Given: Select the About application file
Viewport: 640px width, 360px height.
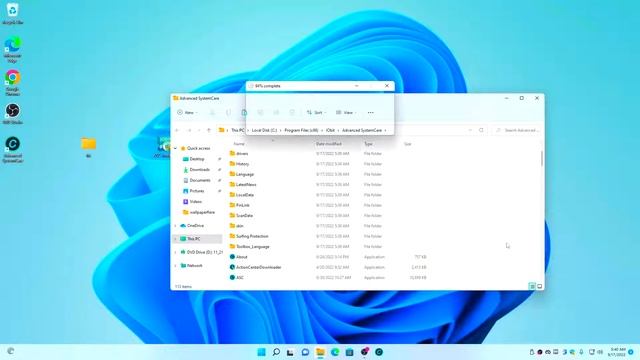Looking at the screenshot, I should point(242,257).
